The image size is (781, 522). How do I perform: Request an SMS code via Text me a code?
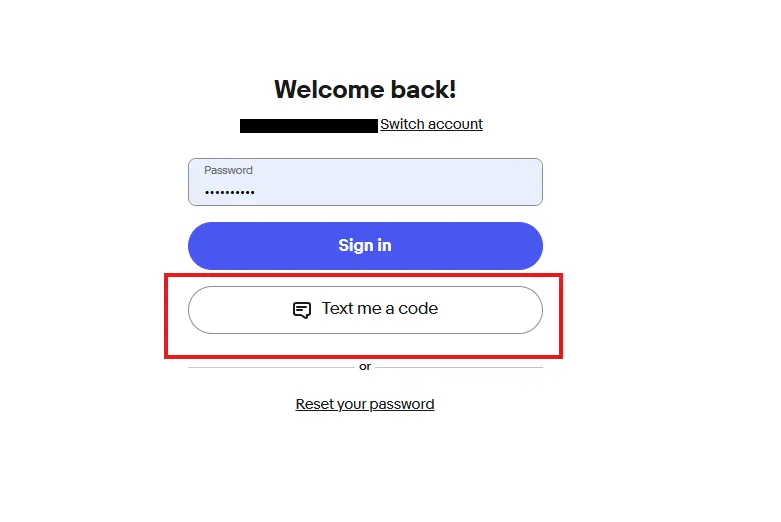[x=365, y=310]
